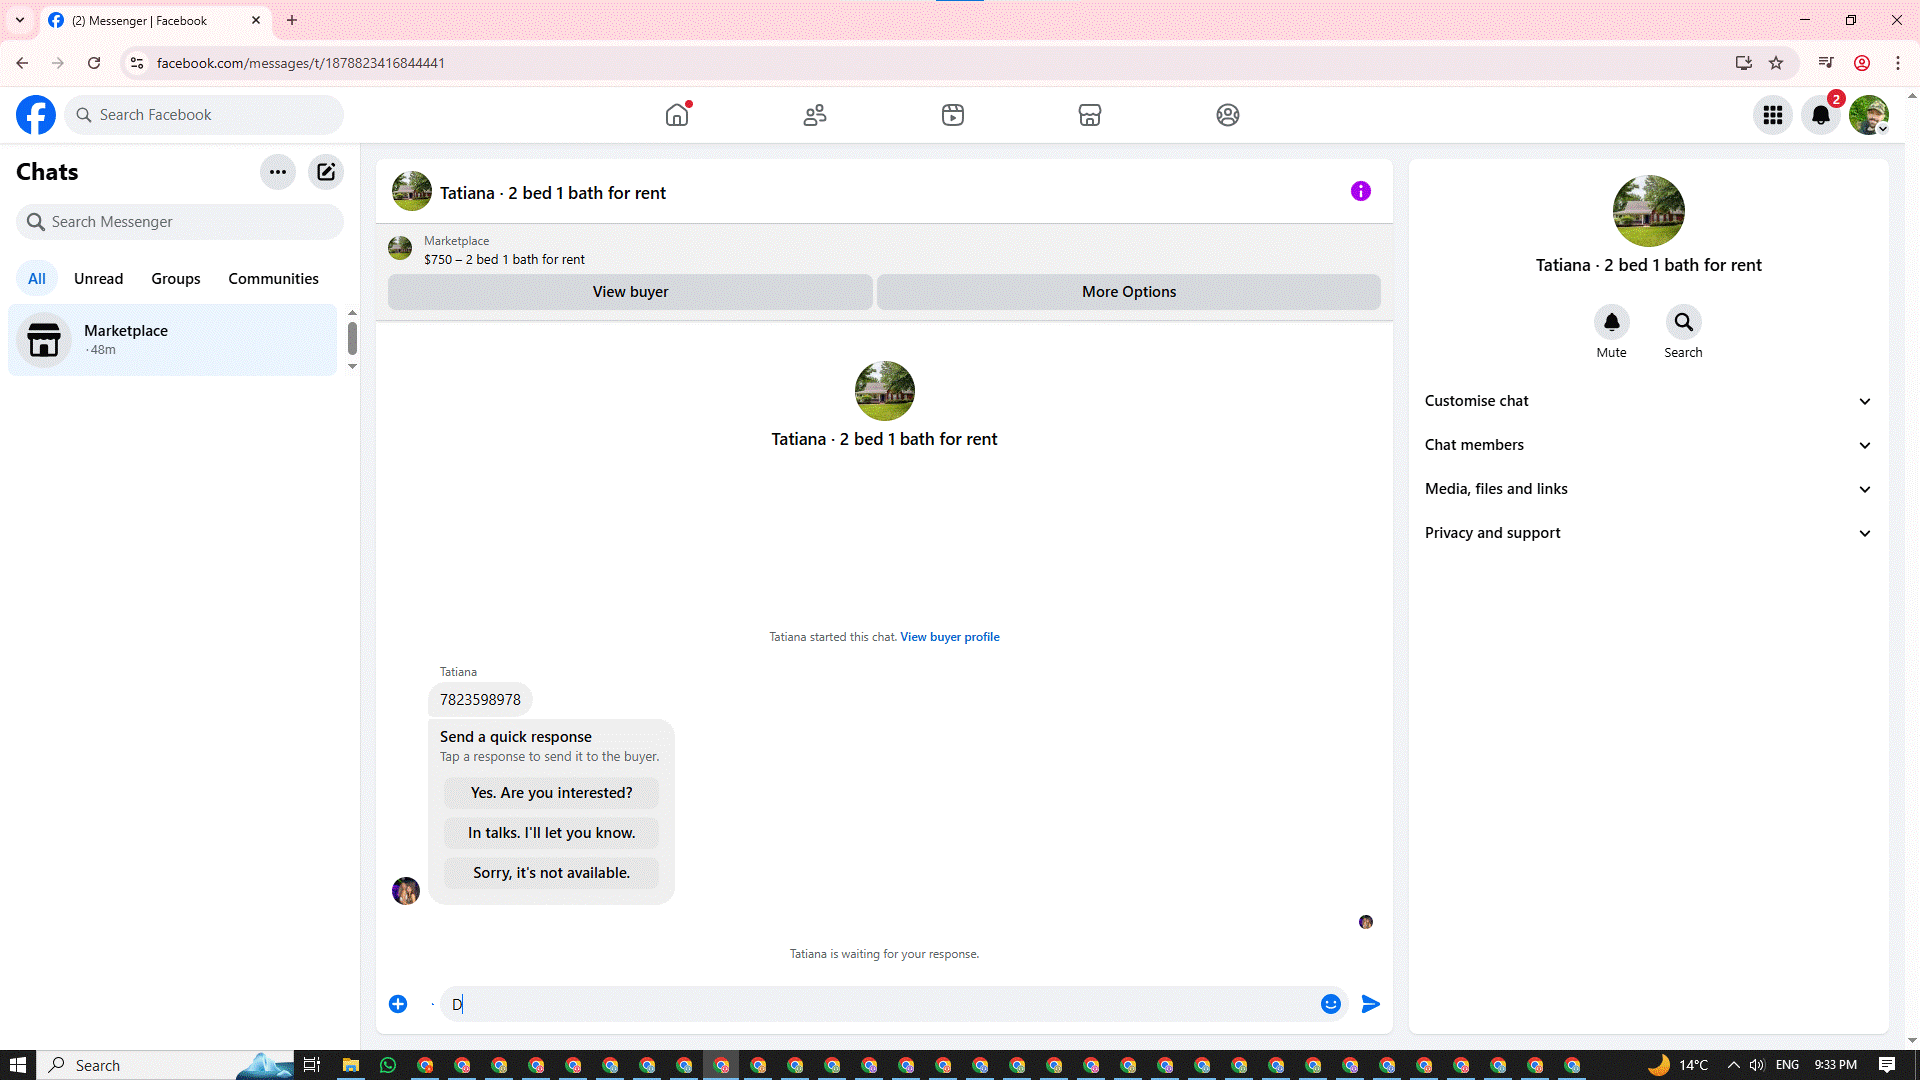Open the Facebook menu grid icon
Image resolution: width=1920 pixels, height=1080 pixels.
[x=1773, y=115]
